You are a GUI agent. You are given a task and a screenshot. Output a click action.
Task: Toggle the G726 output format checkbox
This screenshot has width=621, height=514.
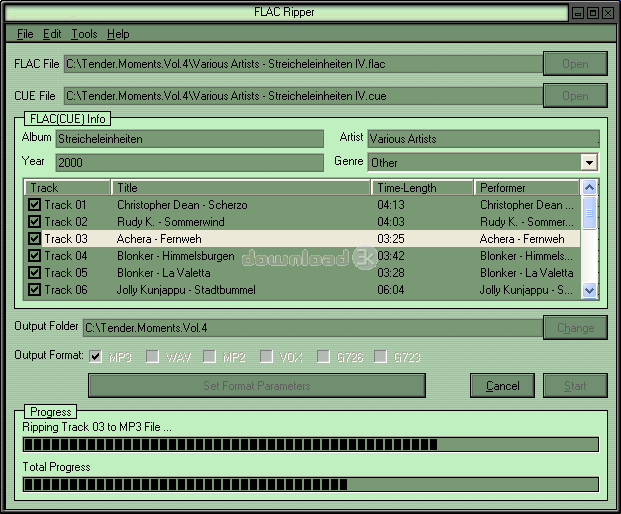click(324, 356)
